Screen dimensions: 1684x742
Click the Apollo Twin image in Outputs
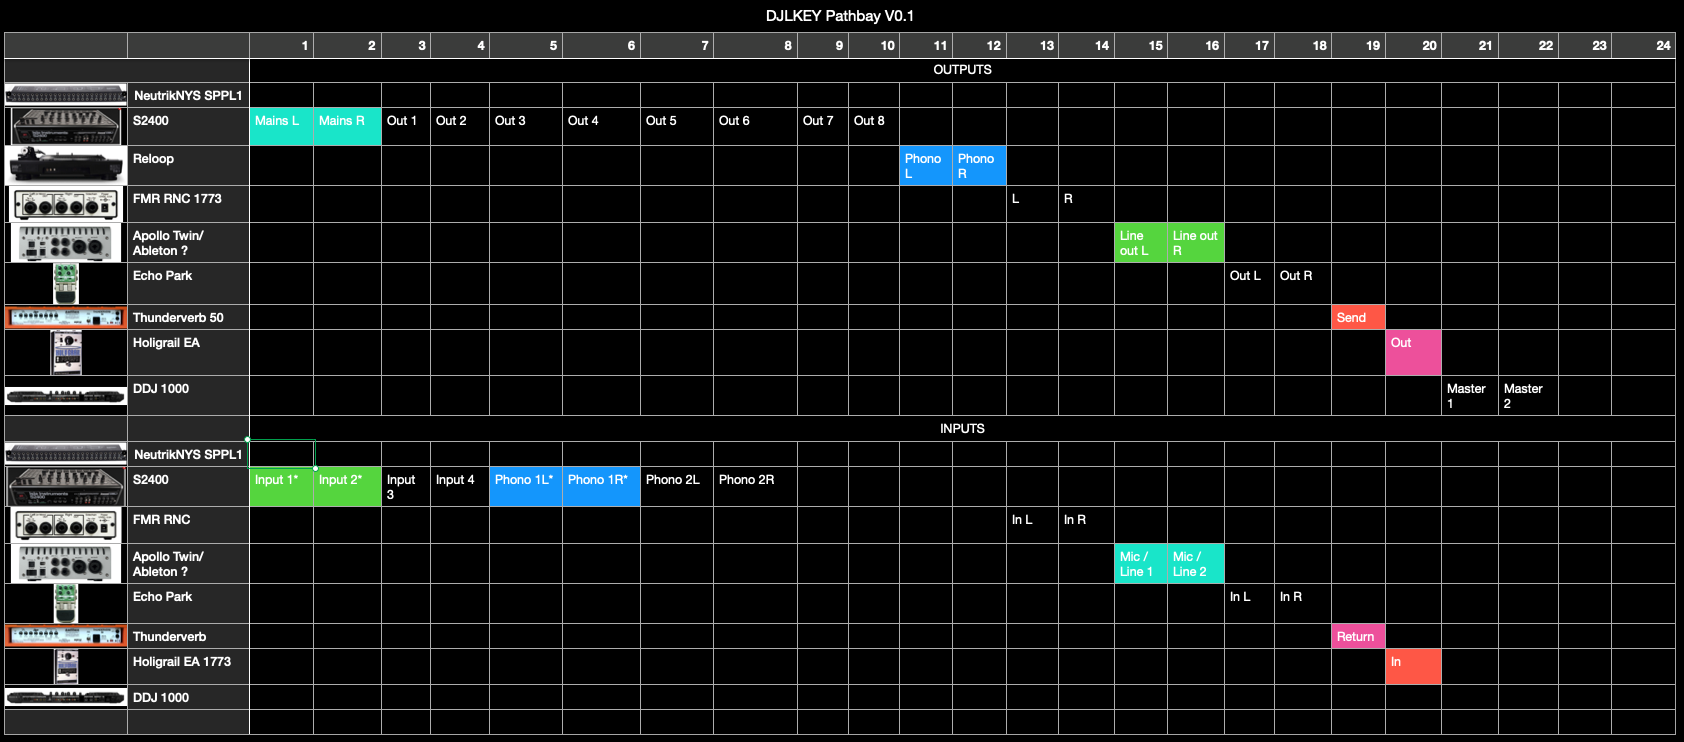[x=67, y=242]
